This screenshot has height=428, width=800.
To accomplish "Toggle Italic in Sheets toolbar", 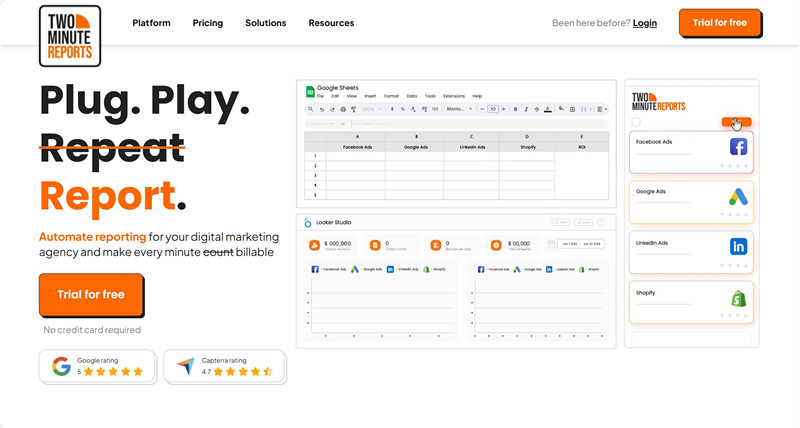I will (526, 109).
